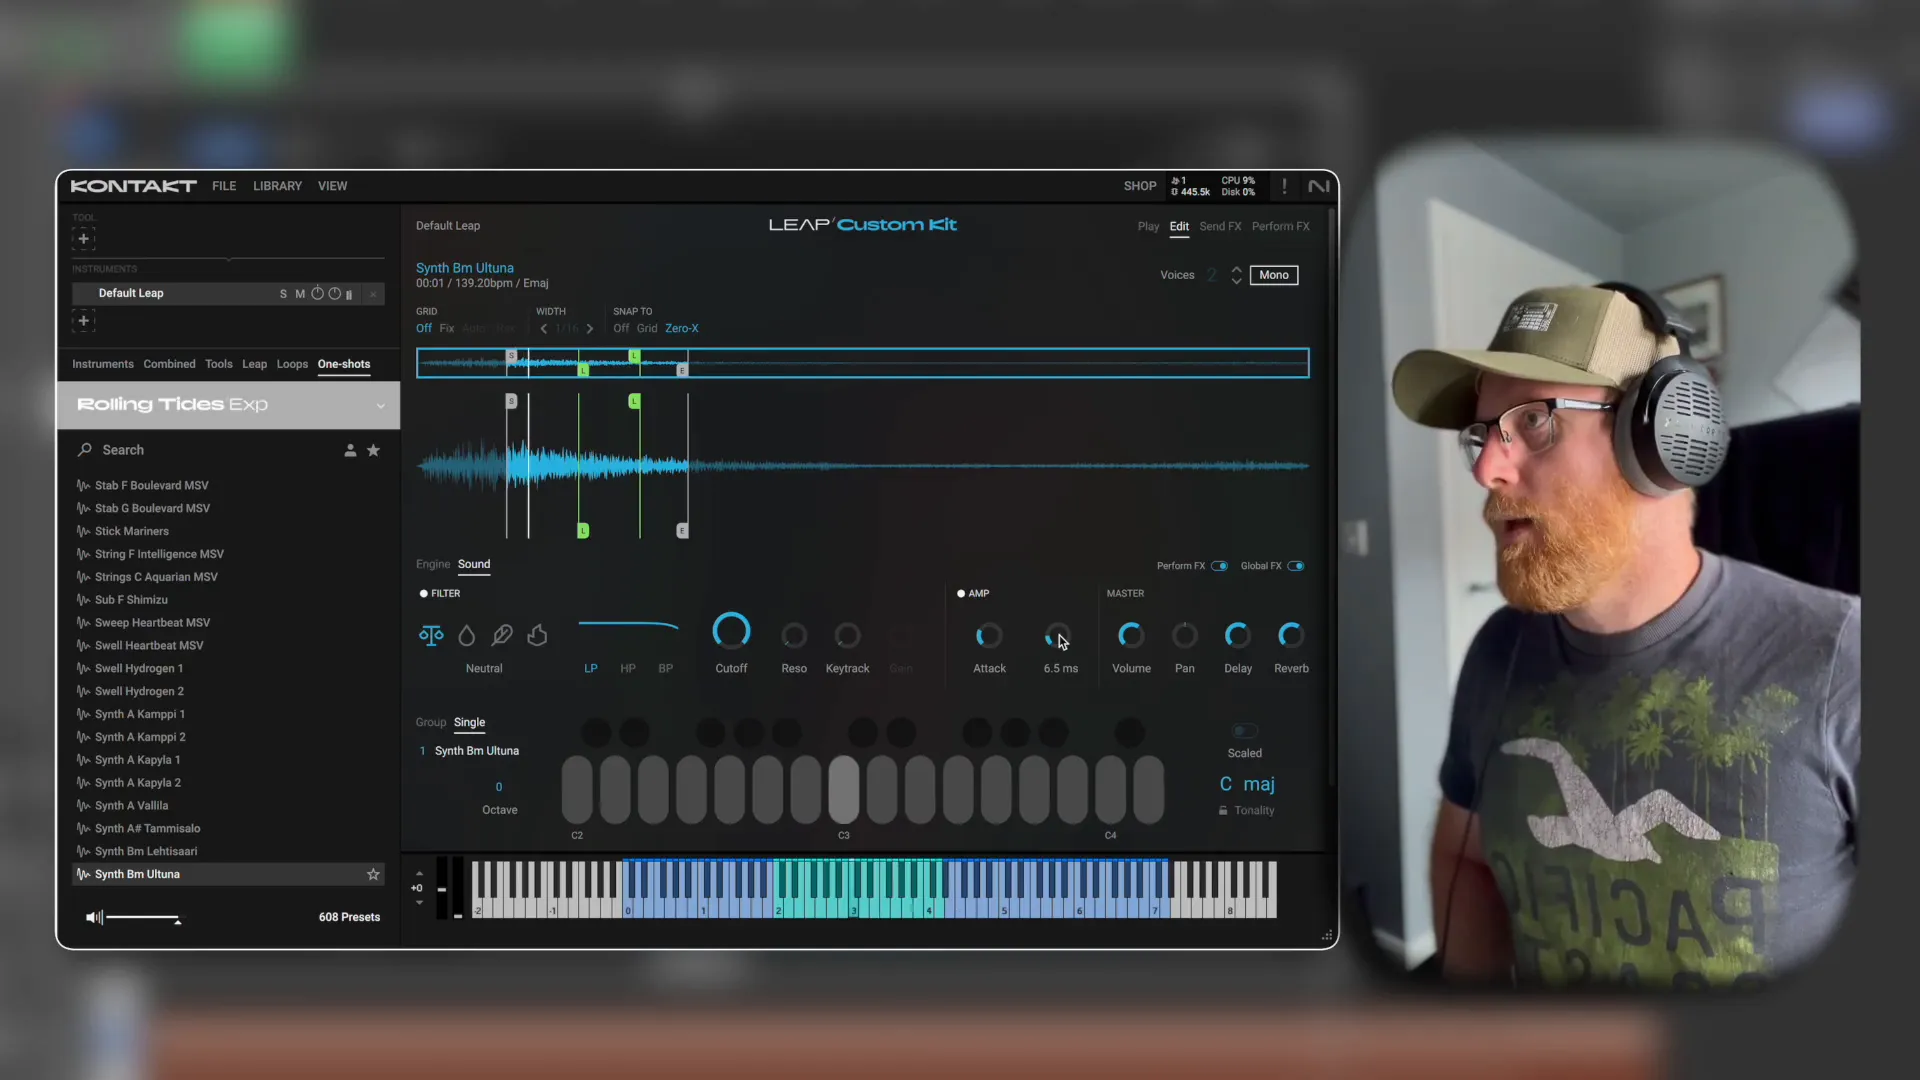Add a new tool slot with plus button
Screen dimensions: 1920x1080
84,239
